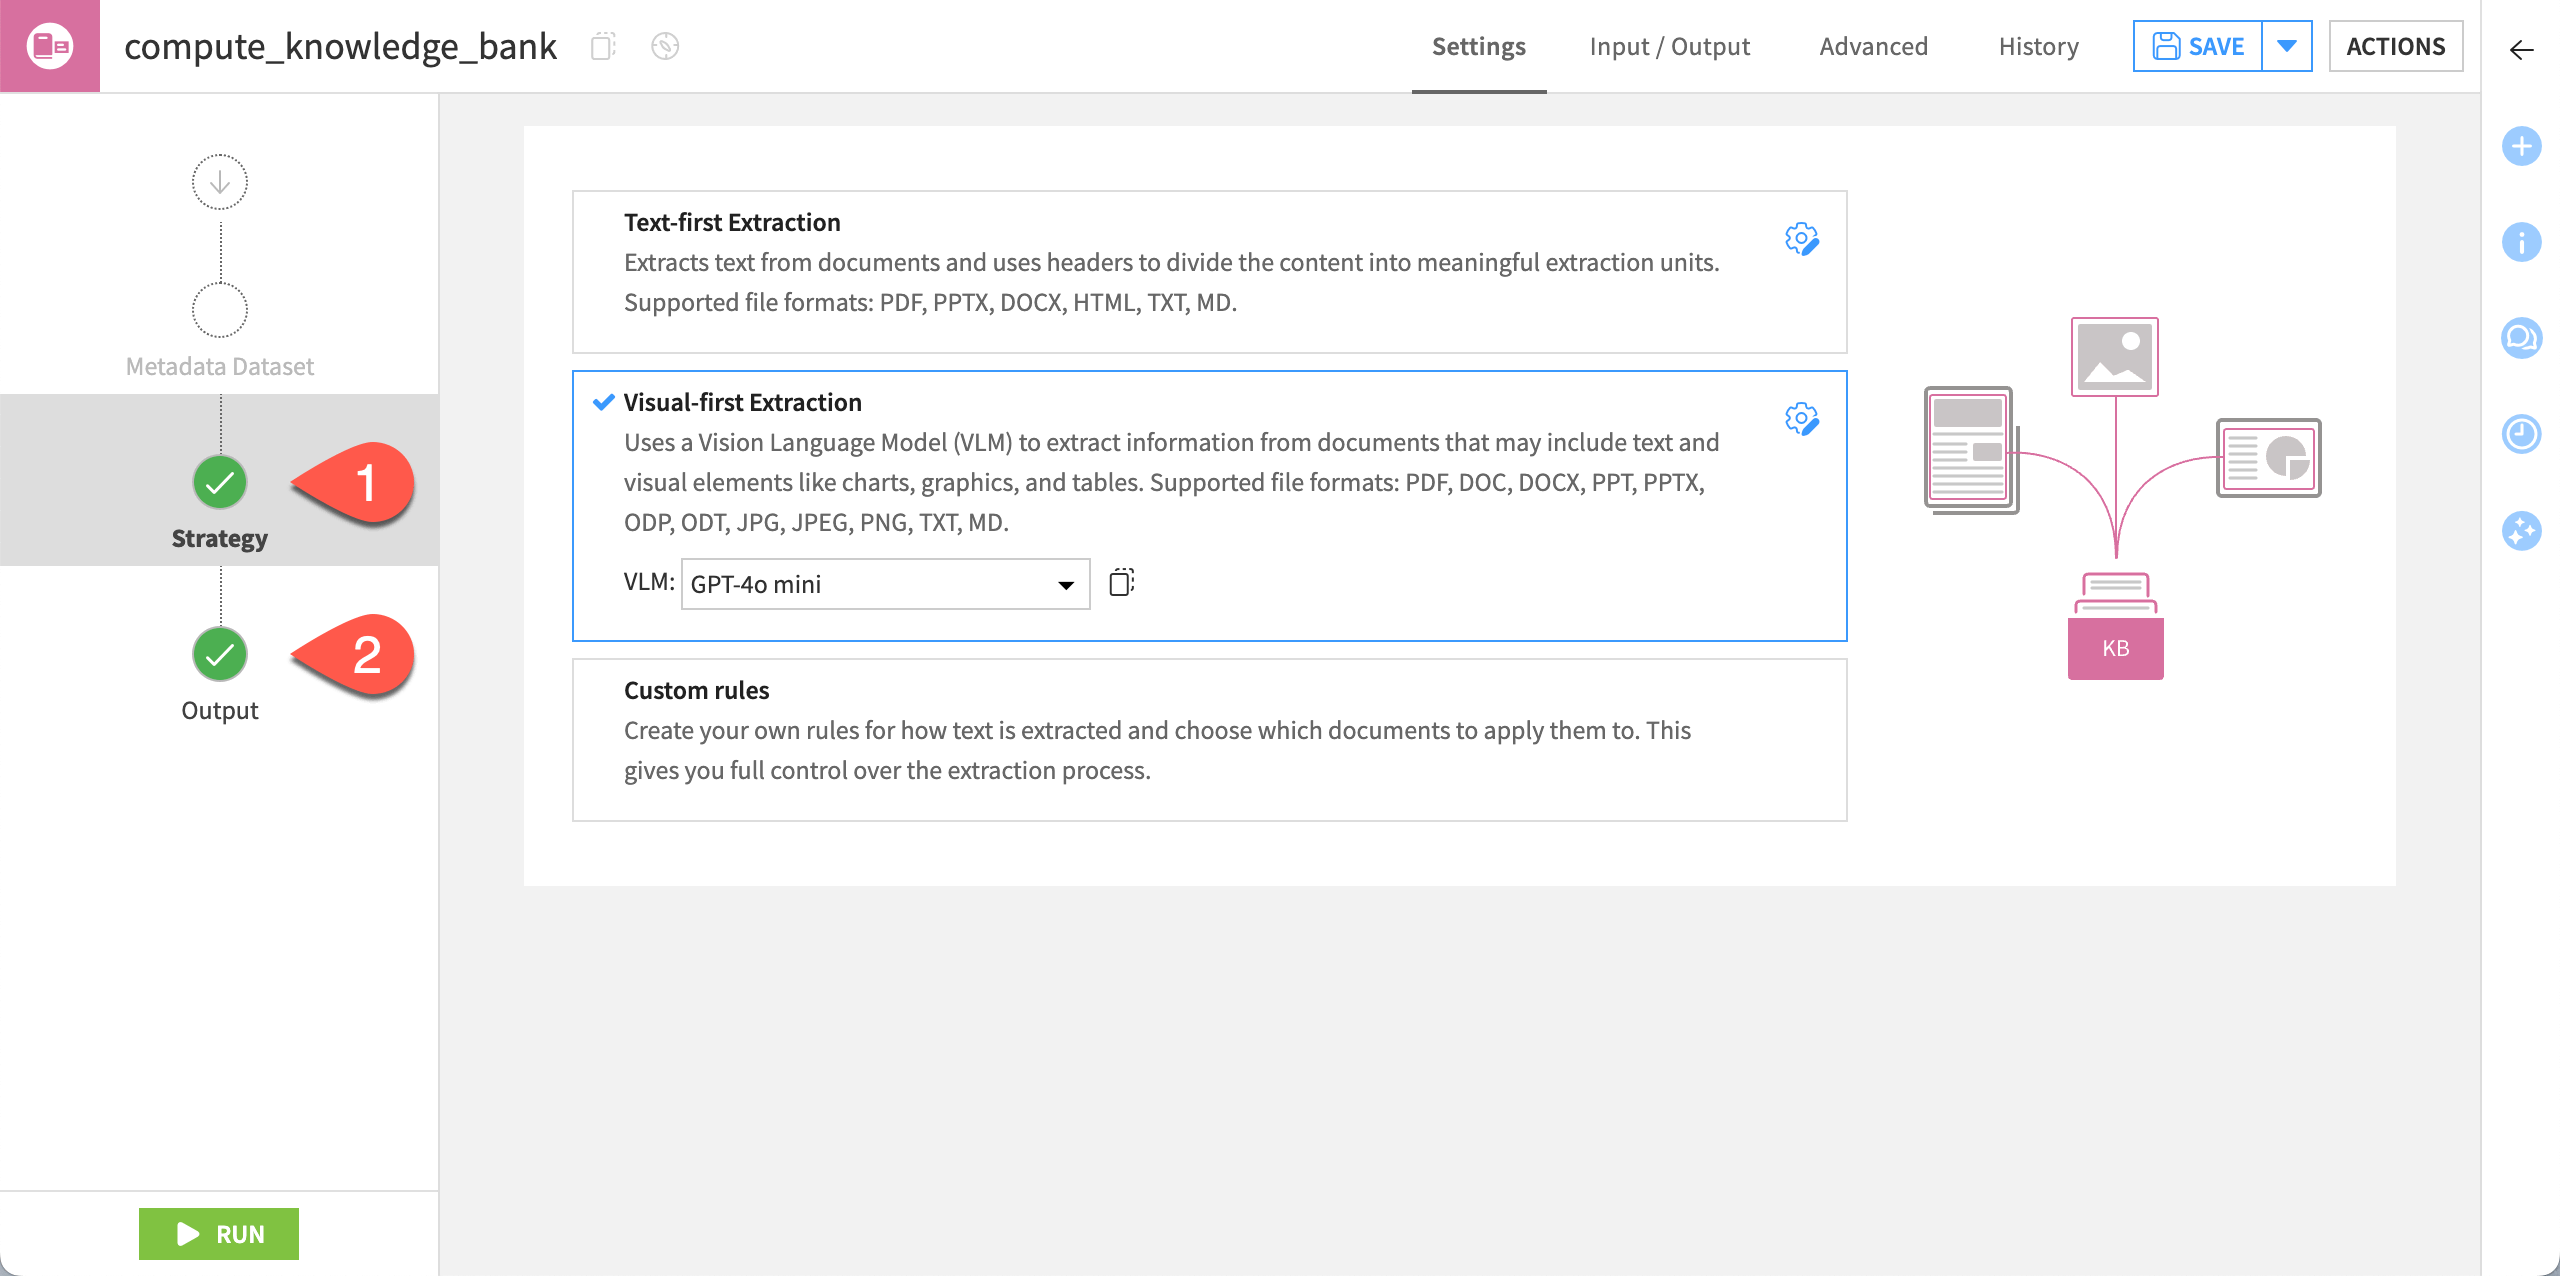Open the SAVE dropdown arrow

[x=2288, y=45]
